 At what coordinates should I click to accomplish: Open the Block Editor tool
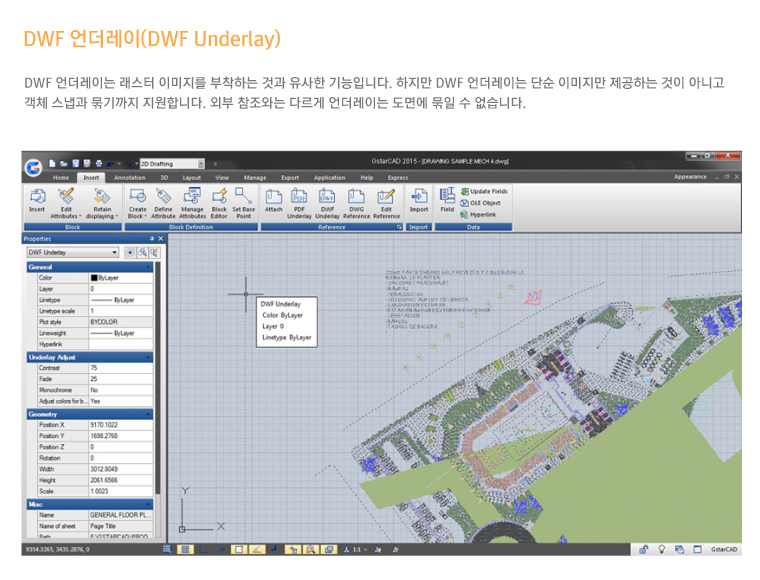[x=219, y=200]
